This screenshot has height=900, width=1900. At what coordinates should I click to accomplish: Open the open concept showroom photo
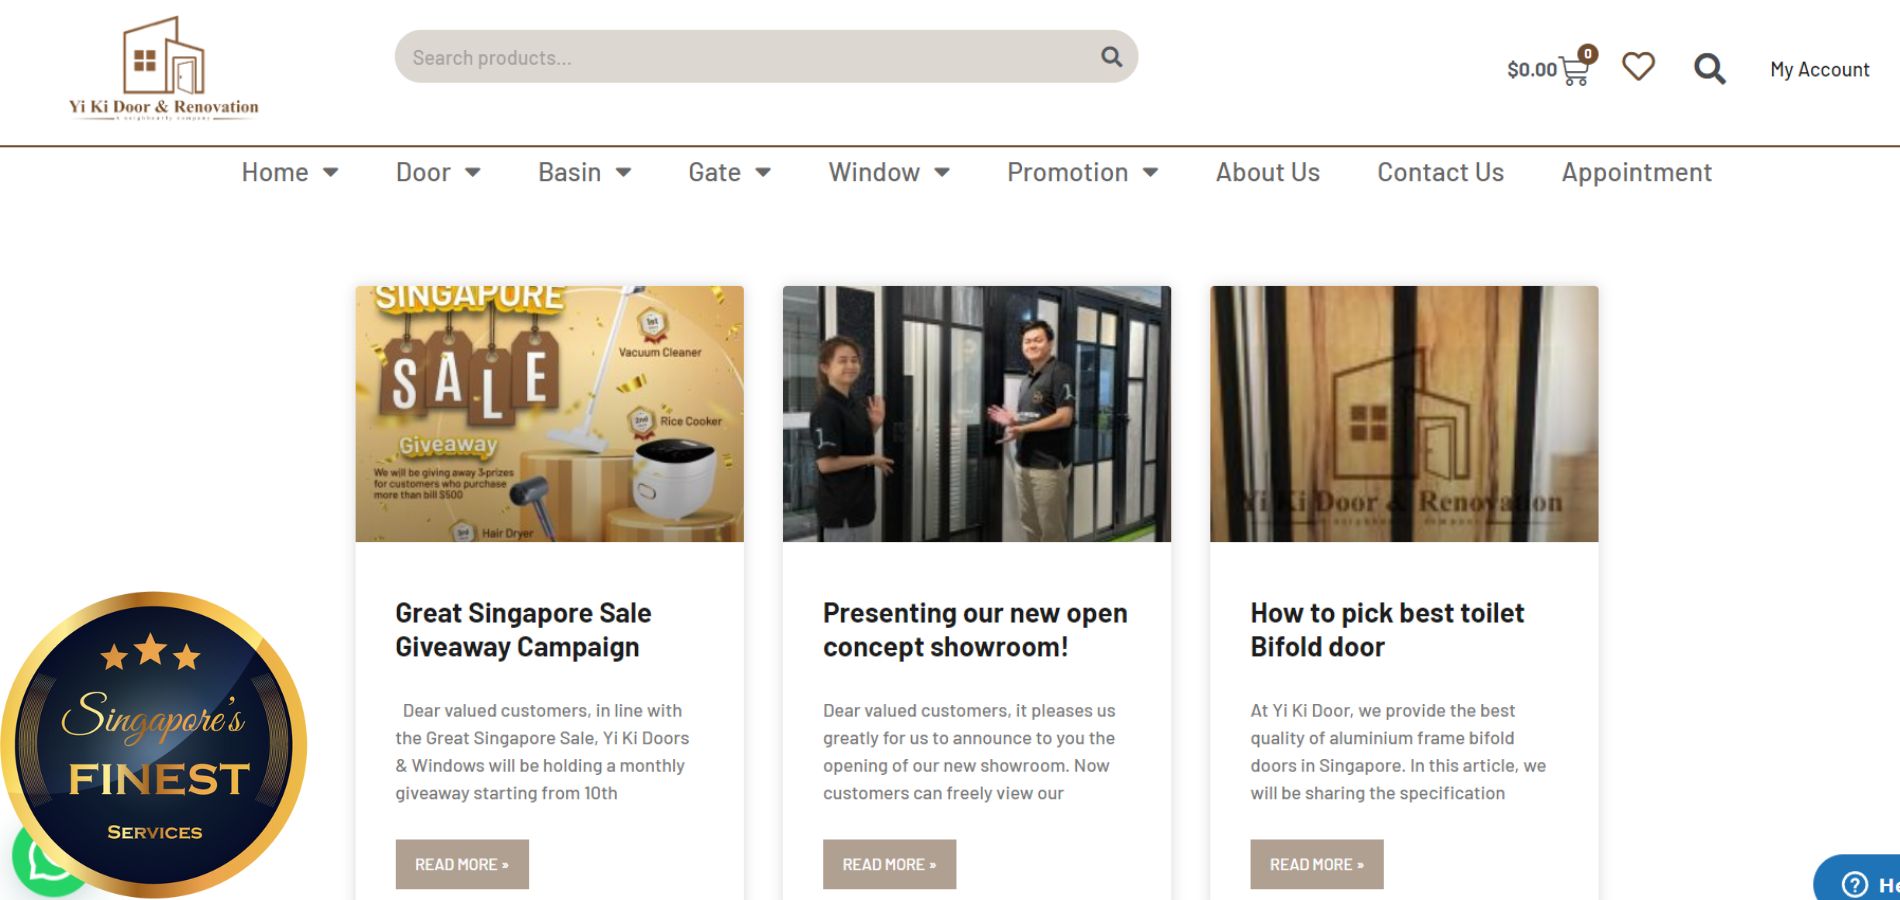pyautogui.click(x=976, y=414)
